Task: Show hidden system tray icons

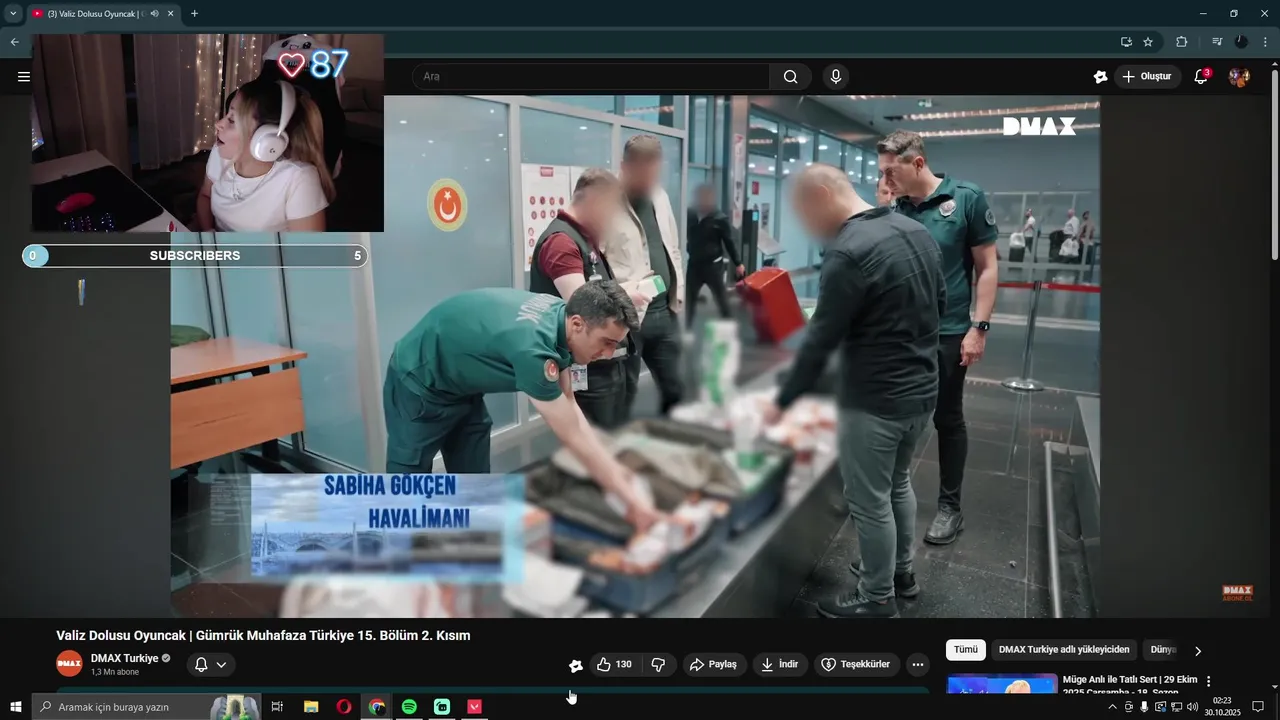Action: [1112, 707]
